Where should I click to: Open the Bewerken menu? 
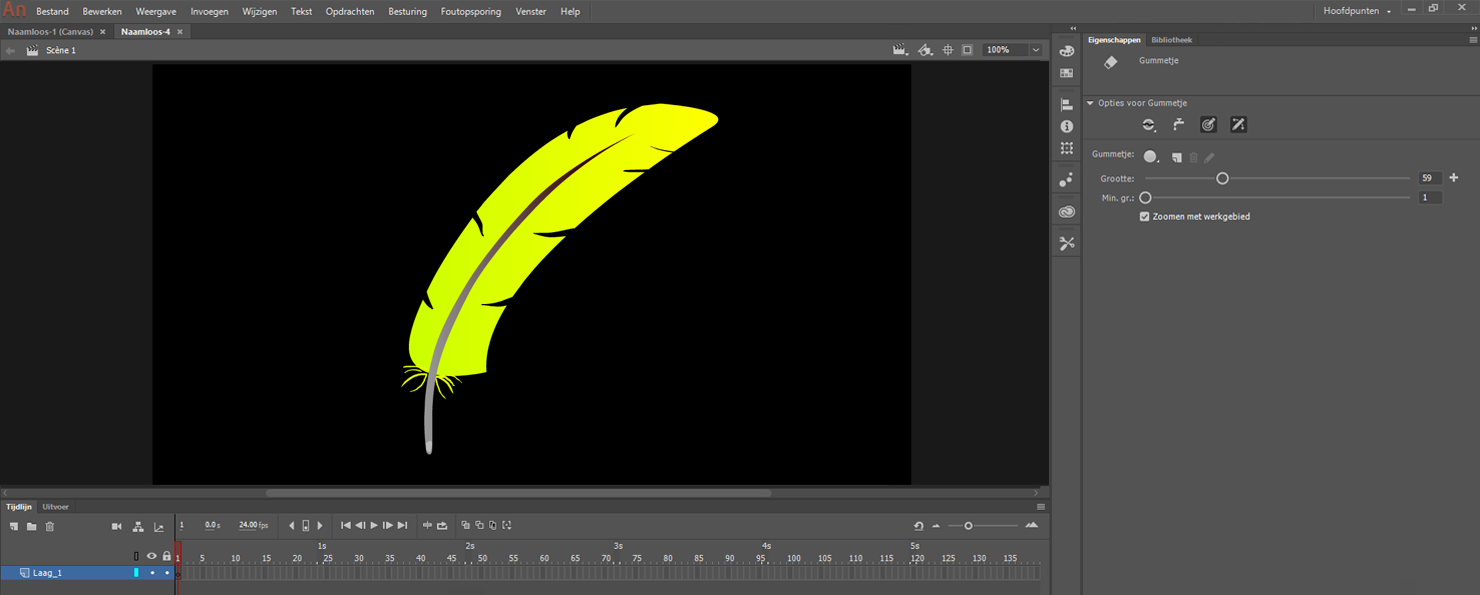(x=102, y=12)
